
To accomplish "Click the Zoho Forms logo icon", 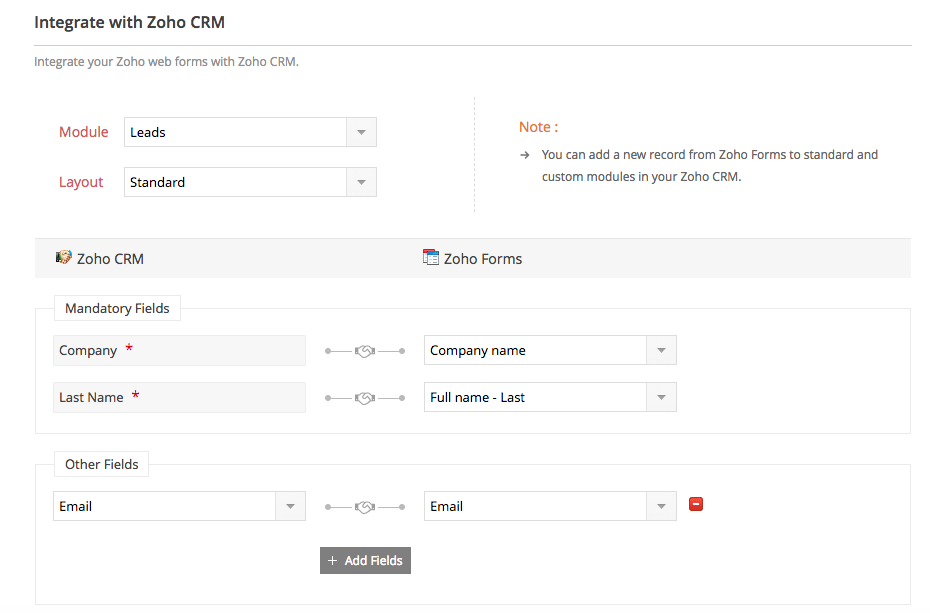I will click(431, 257).
